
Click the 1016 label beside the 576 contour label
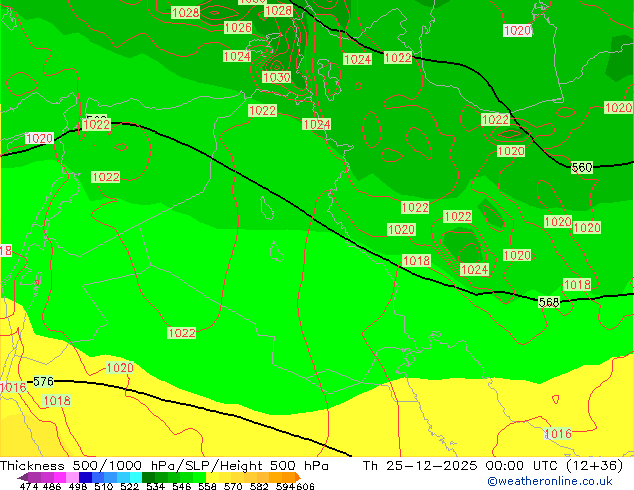(13, 387)
